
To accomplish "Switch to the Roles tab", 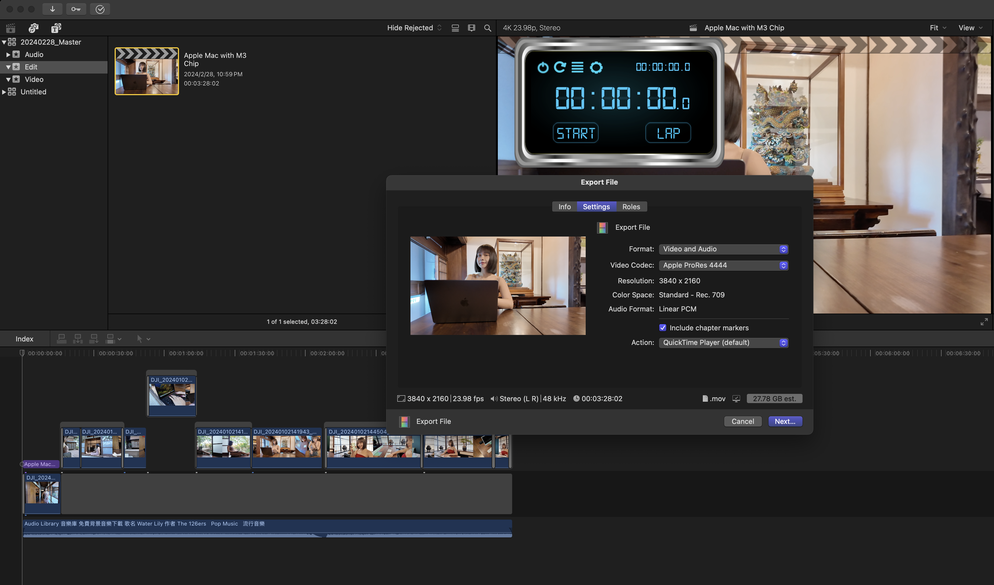I will tap(631, 207).
